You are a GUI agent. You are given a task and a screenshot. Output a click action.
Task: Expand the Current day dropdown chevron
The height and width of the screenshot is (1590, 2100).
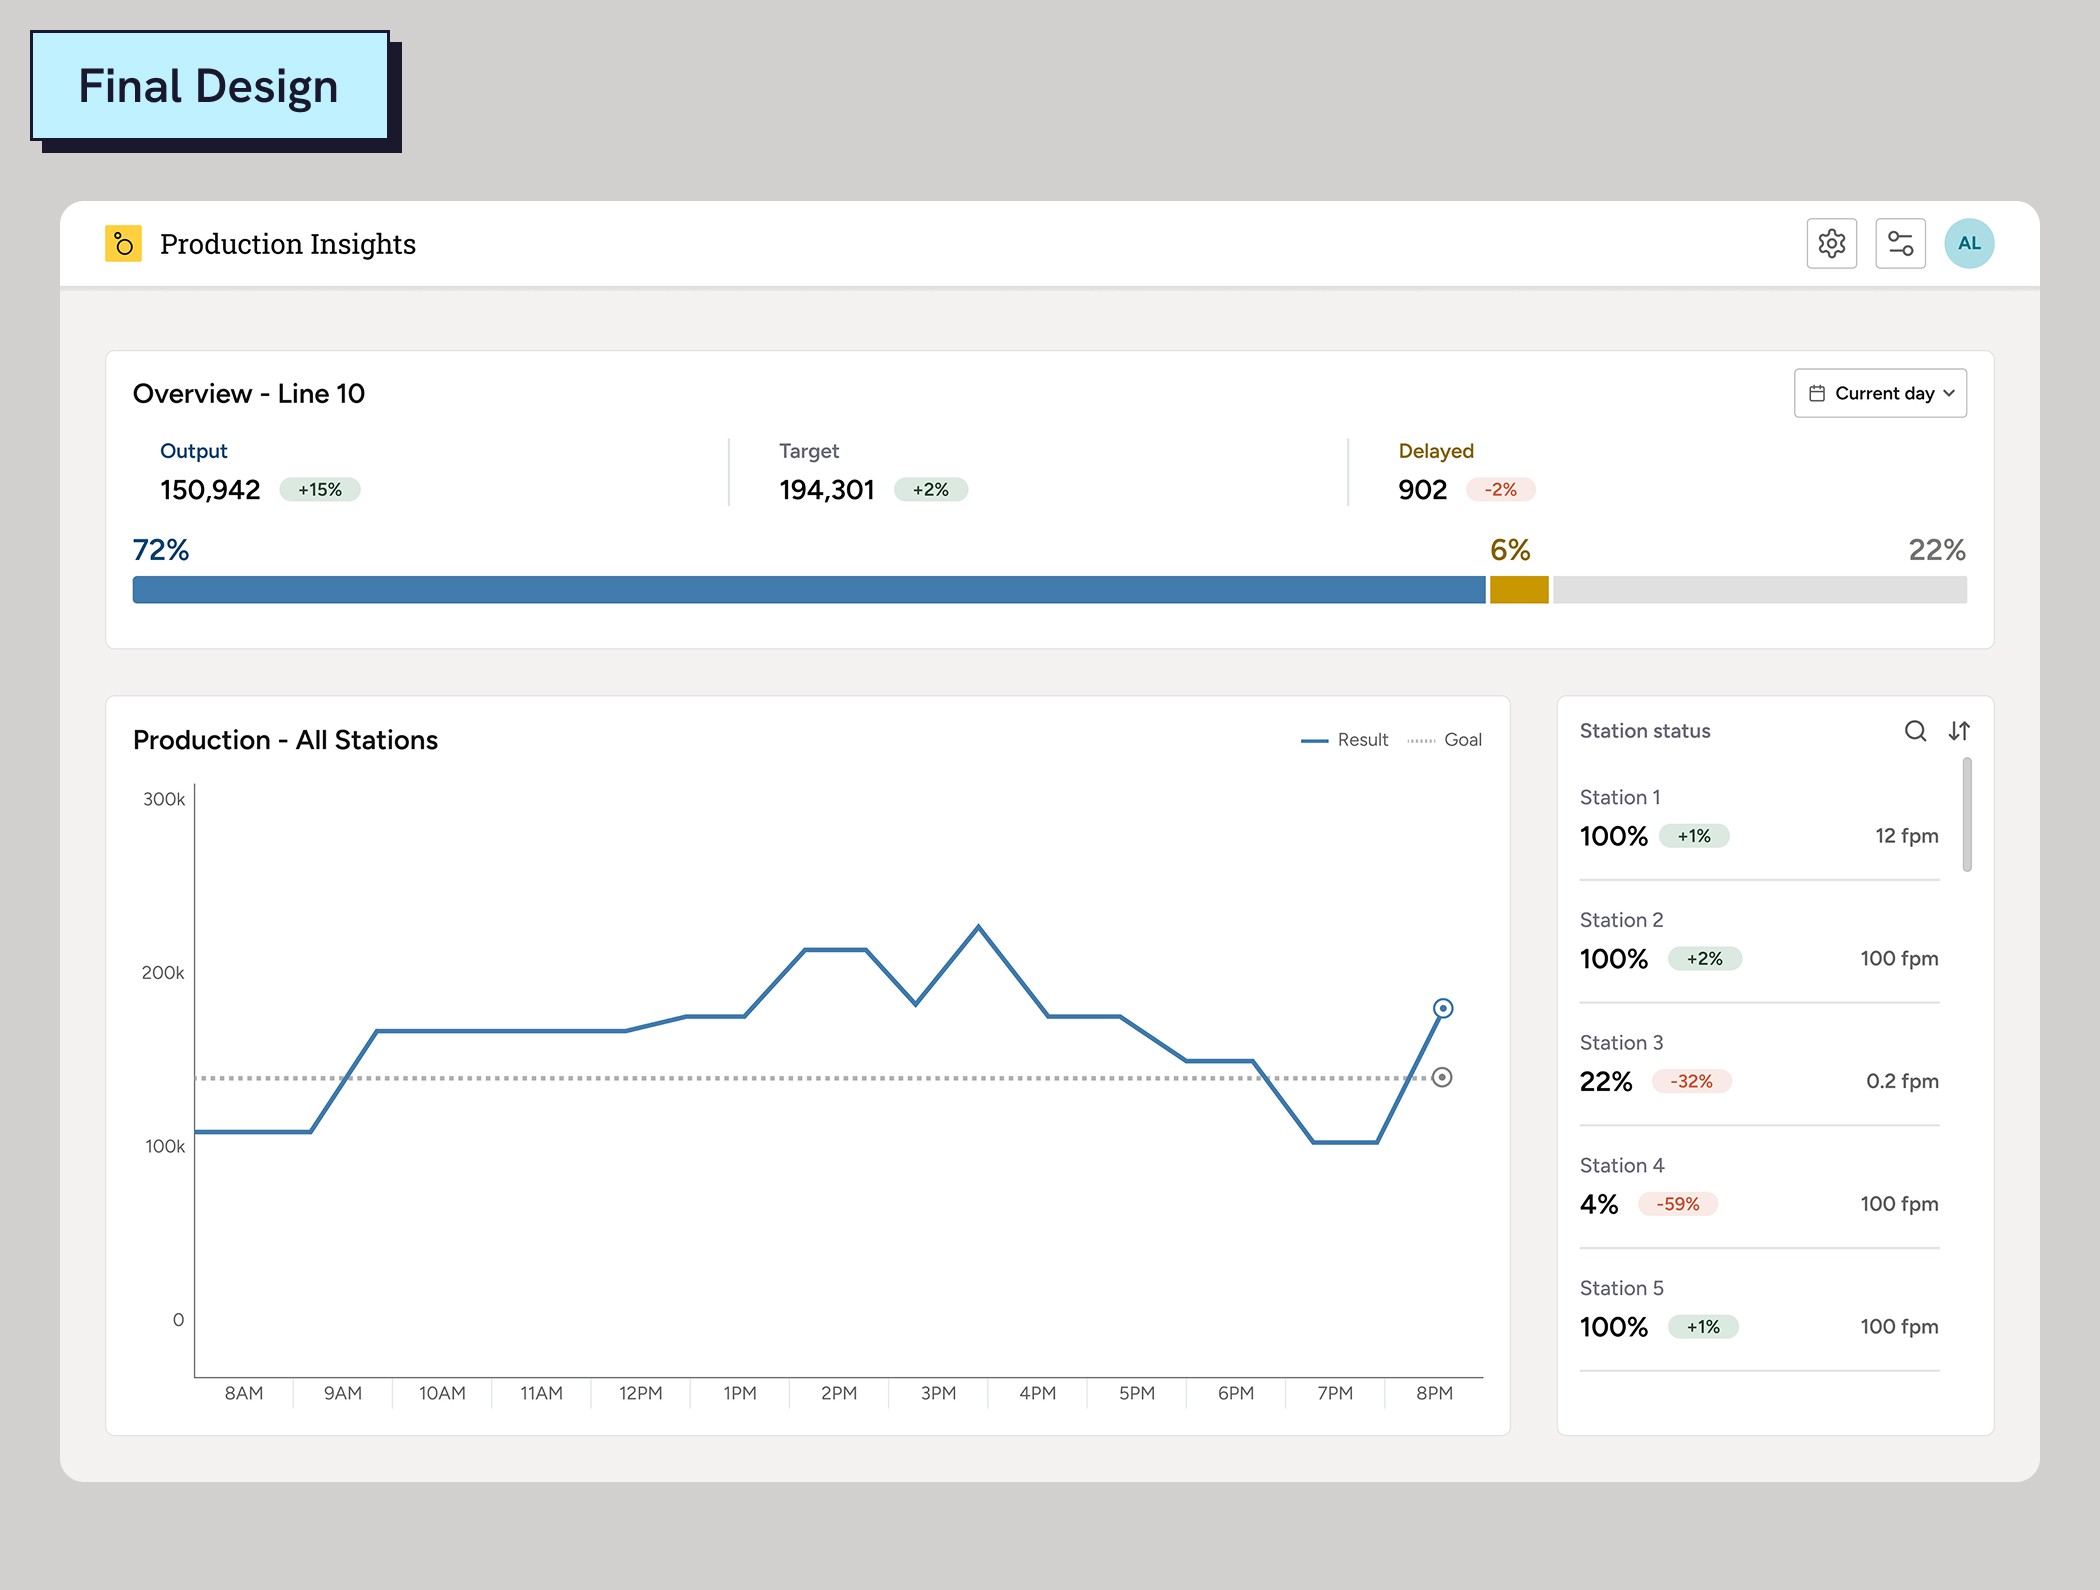(1949, 393)
